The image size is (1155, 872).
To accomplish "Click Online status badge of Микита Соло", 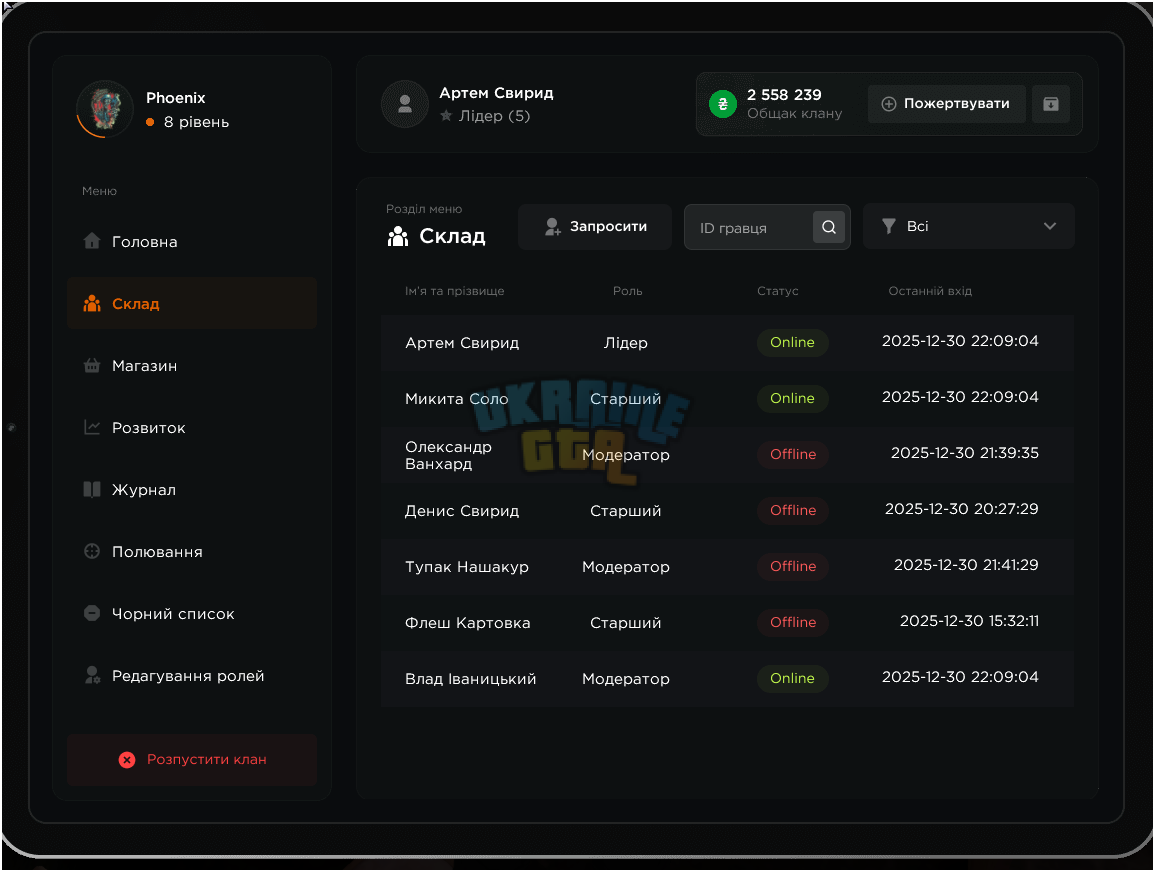I will [793, 398].
